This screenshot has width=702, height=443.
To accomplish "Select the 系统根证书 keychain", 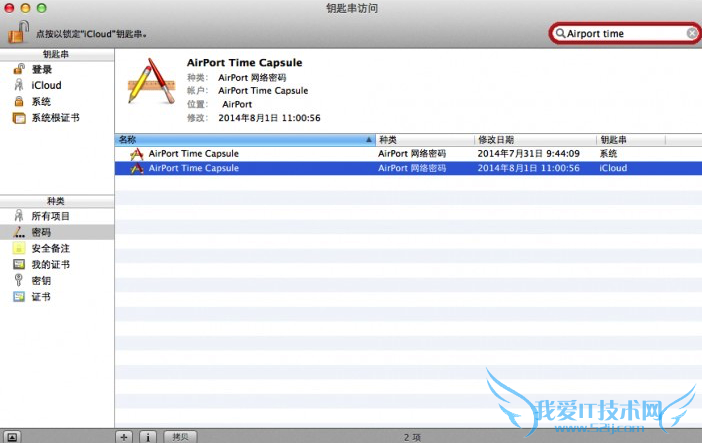I will coord(57,118).
